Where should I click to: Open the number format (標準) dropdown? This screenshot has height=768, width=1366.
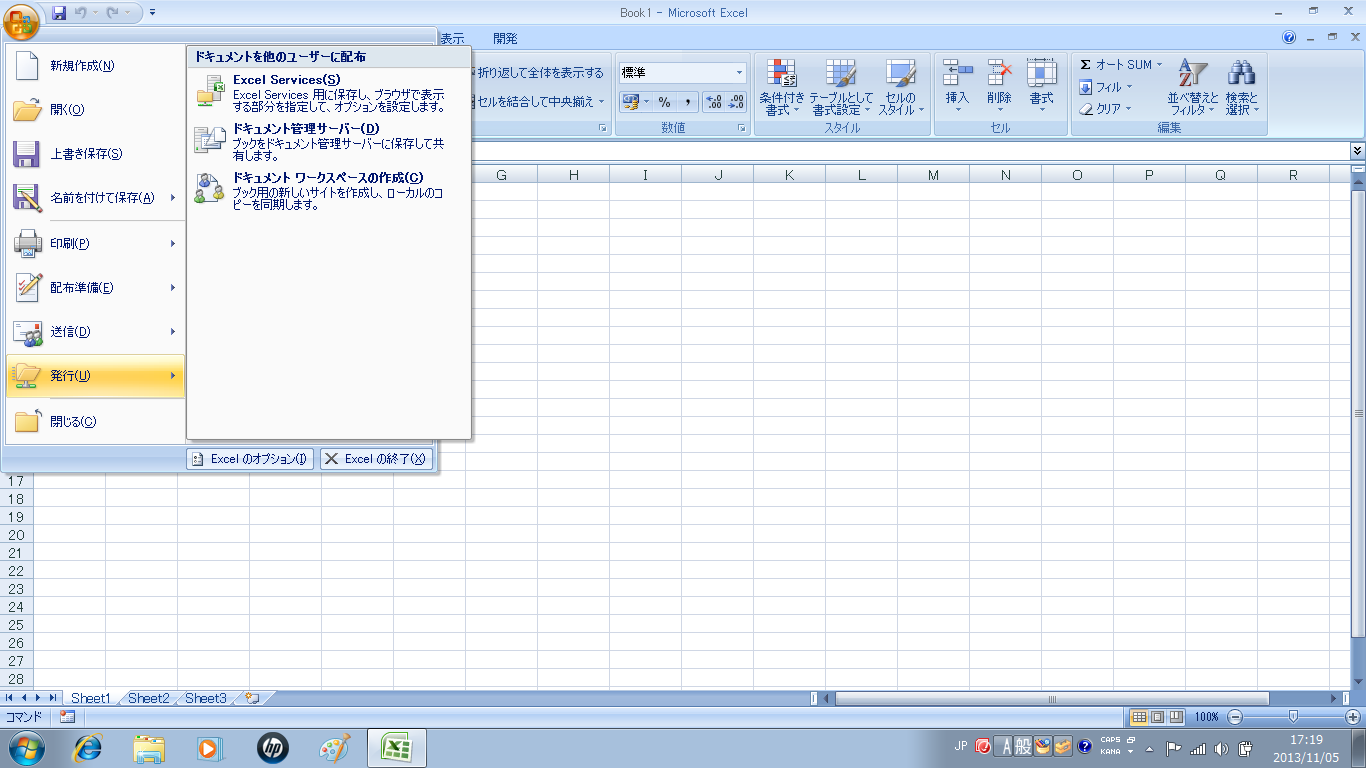[740, 73]
